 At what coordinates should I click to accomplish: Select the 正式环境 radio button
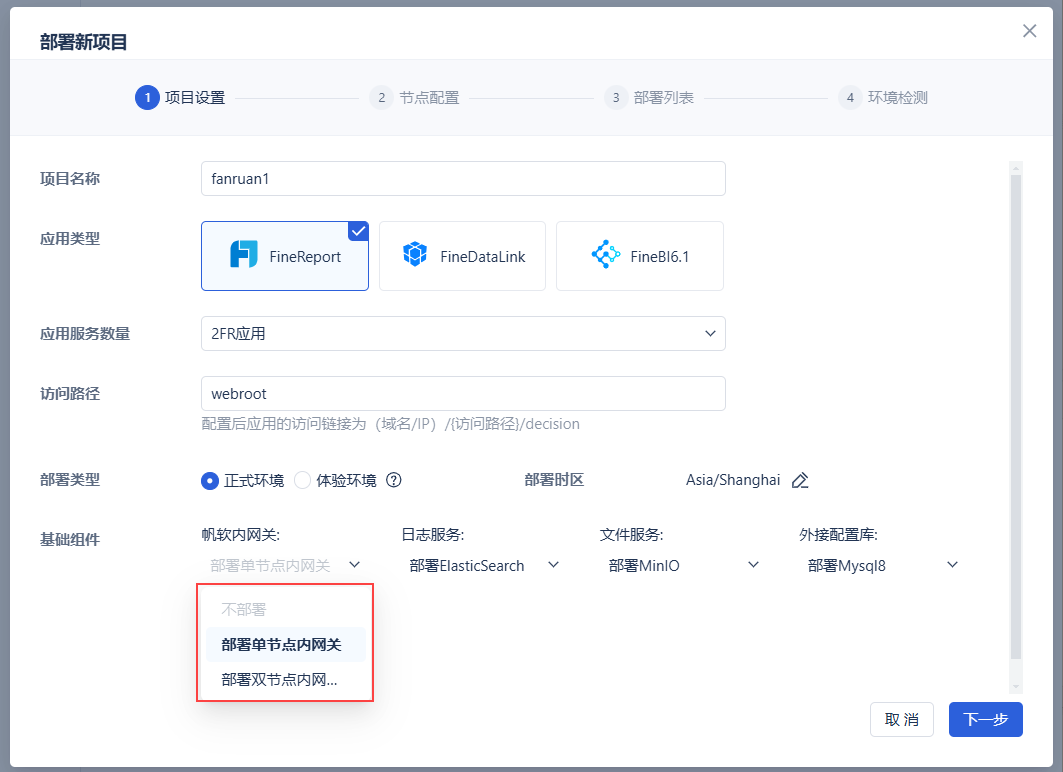209,481
